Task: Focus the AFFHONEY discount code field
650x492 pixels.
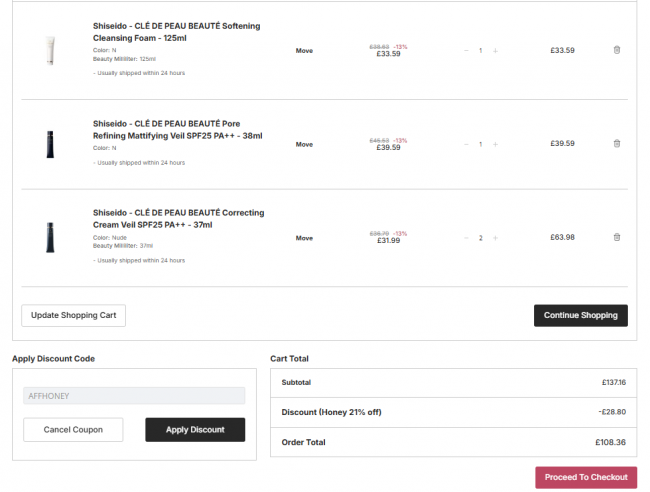Action: pos(134,396)
